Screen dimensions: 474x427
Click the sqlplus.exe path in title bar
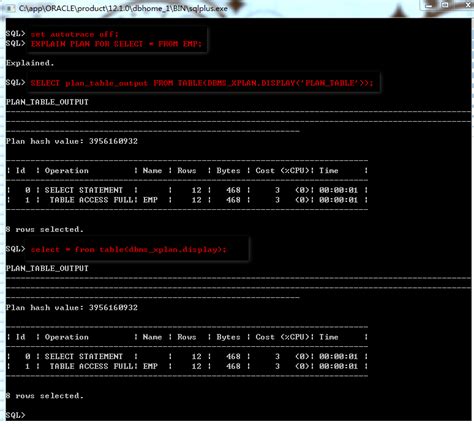coord(123,8)
